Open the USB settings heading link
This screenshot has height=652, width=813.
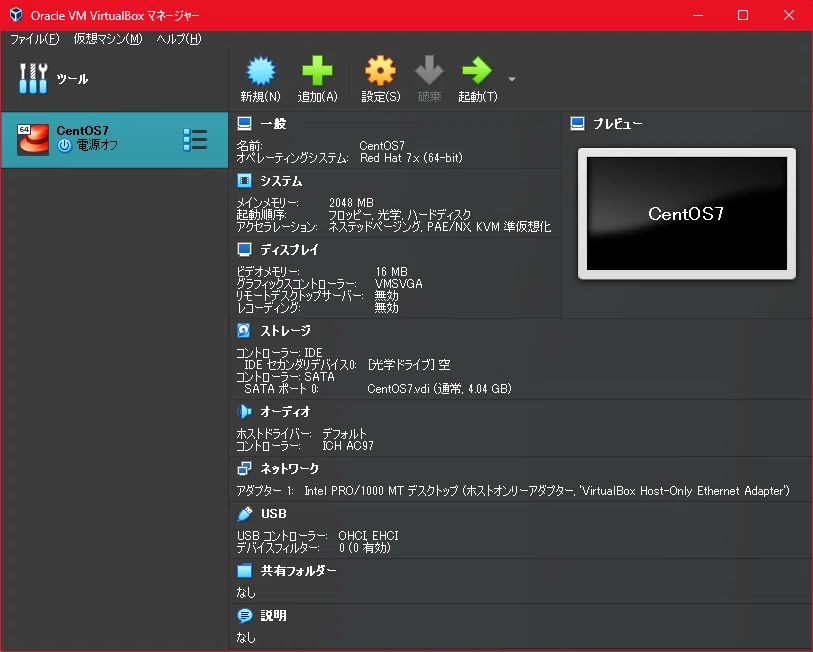tap(274, 514)
